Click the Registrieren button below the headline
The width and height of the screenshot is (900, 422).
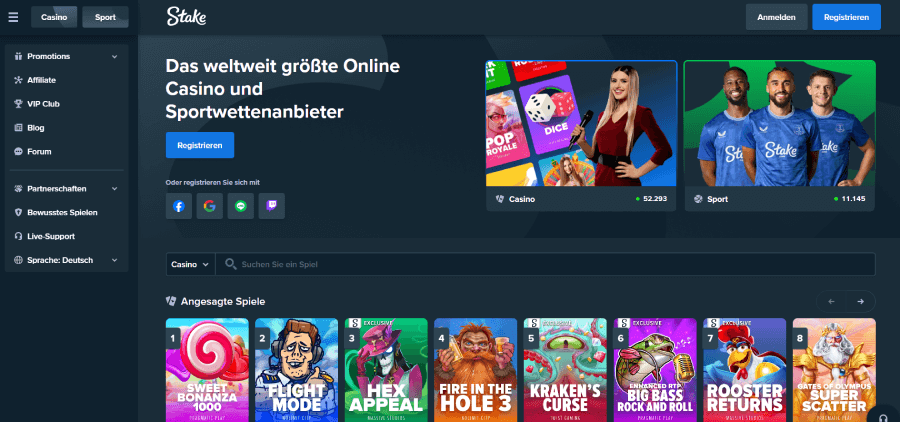[x=200, y=145]
